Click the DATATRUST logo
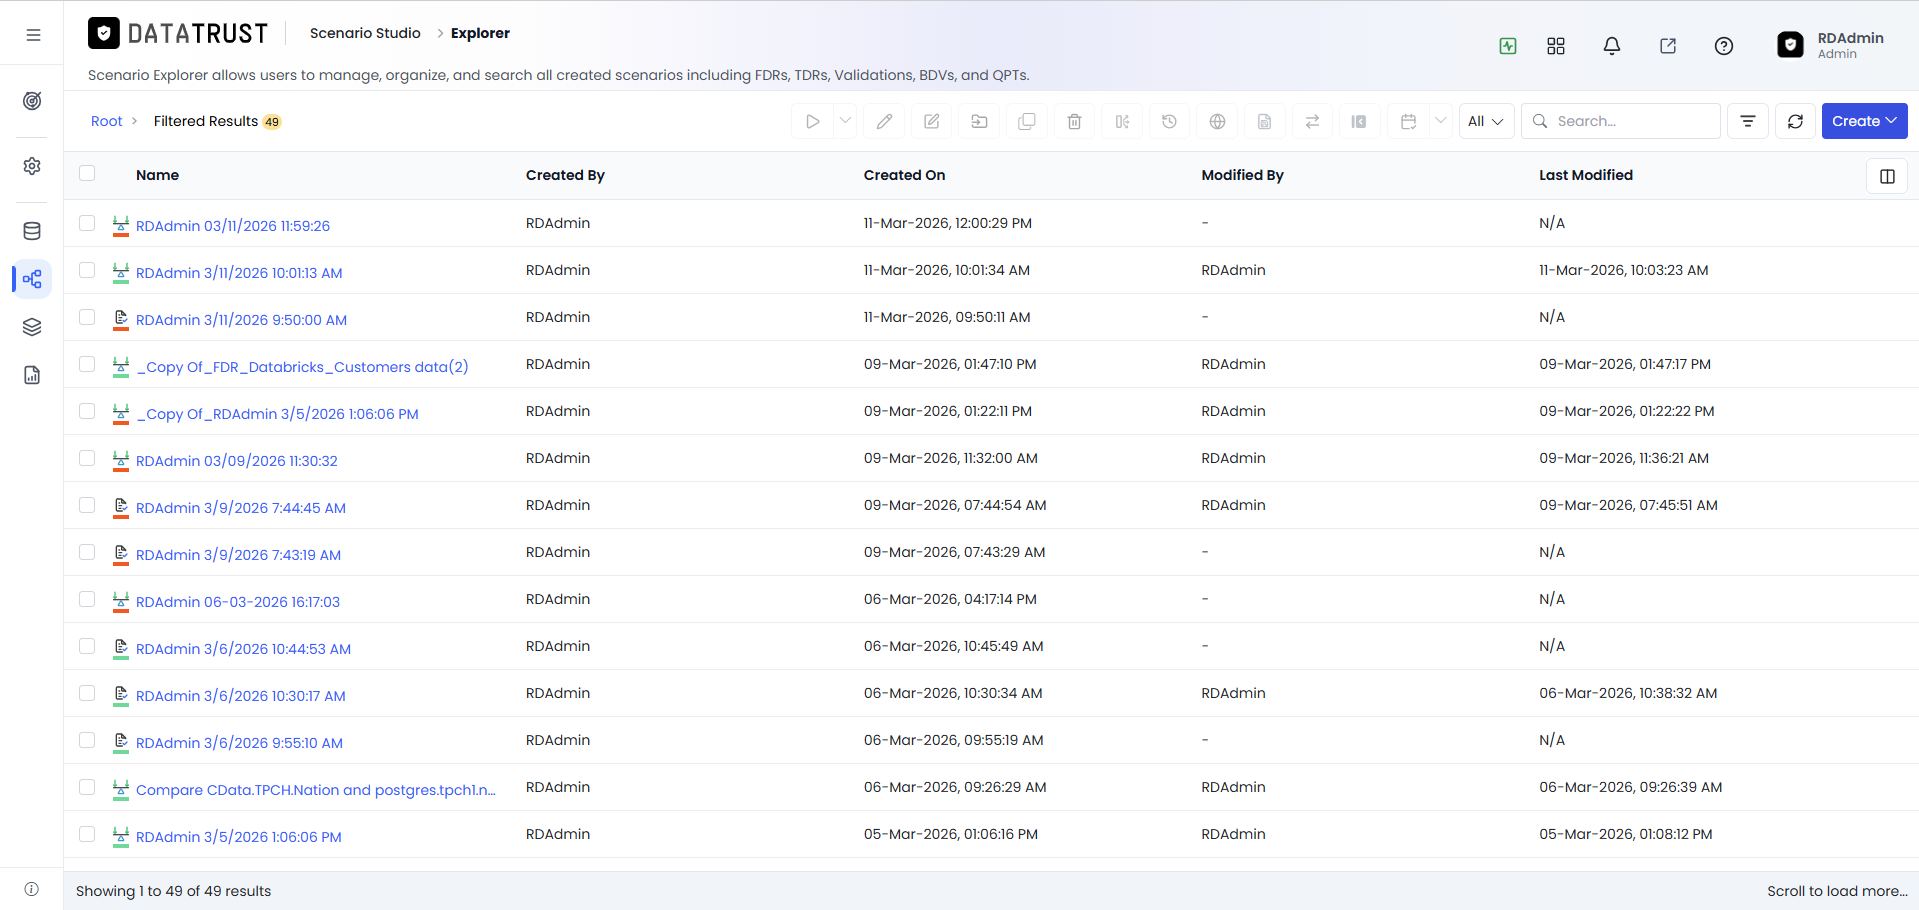This screenshot has height=910, width=1919. coord(178,34)
